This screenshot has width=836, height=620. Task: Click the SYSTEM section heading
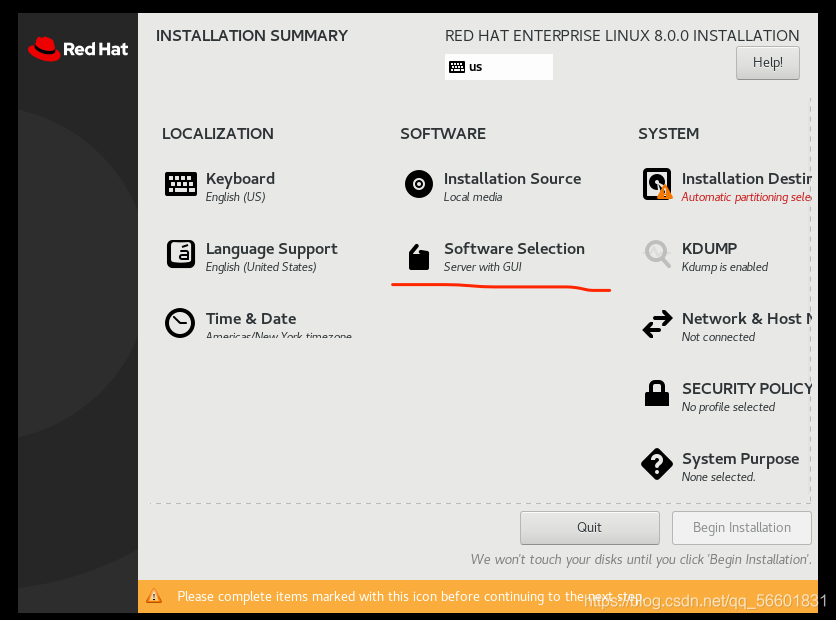click(669, 134)
